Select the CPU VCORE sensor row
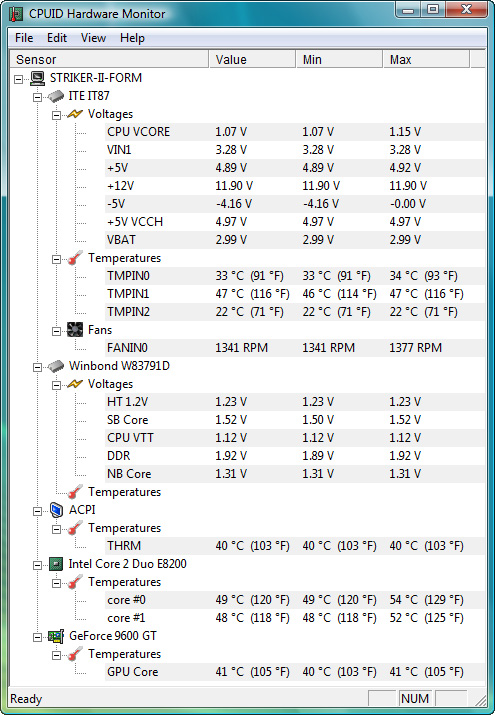 [x=294, y=132]
